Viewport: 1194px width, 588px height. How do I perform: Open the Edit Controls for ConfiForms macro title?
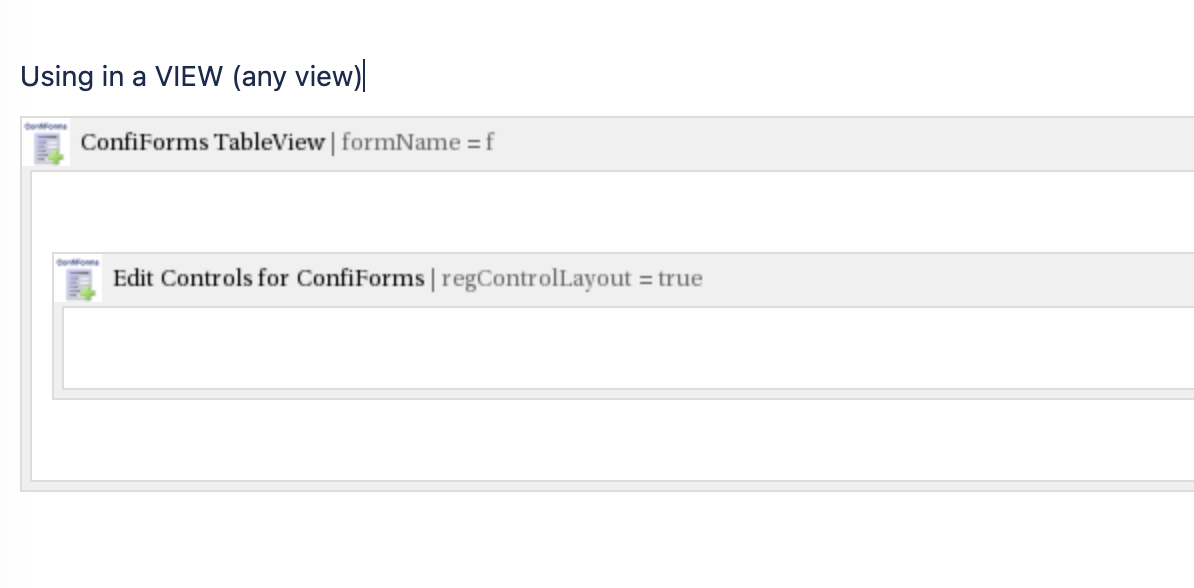(269, 278)
